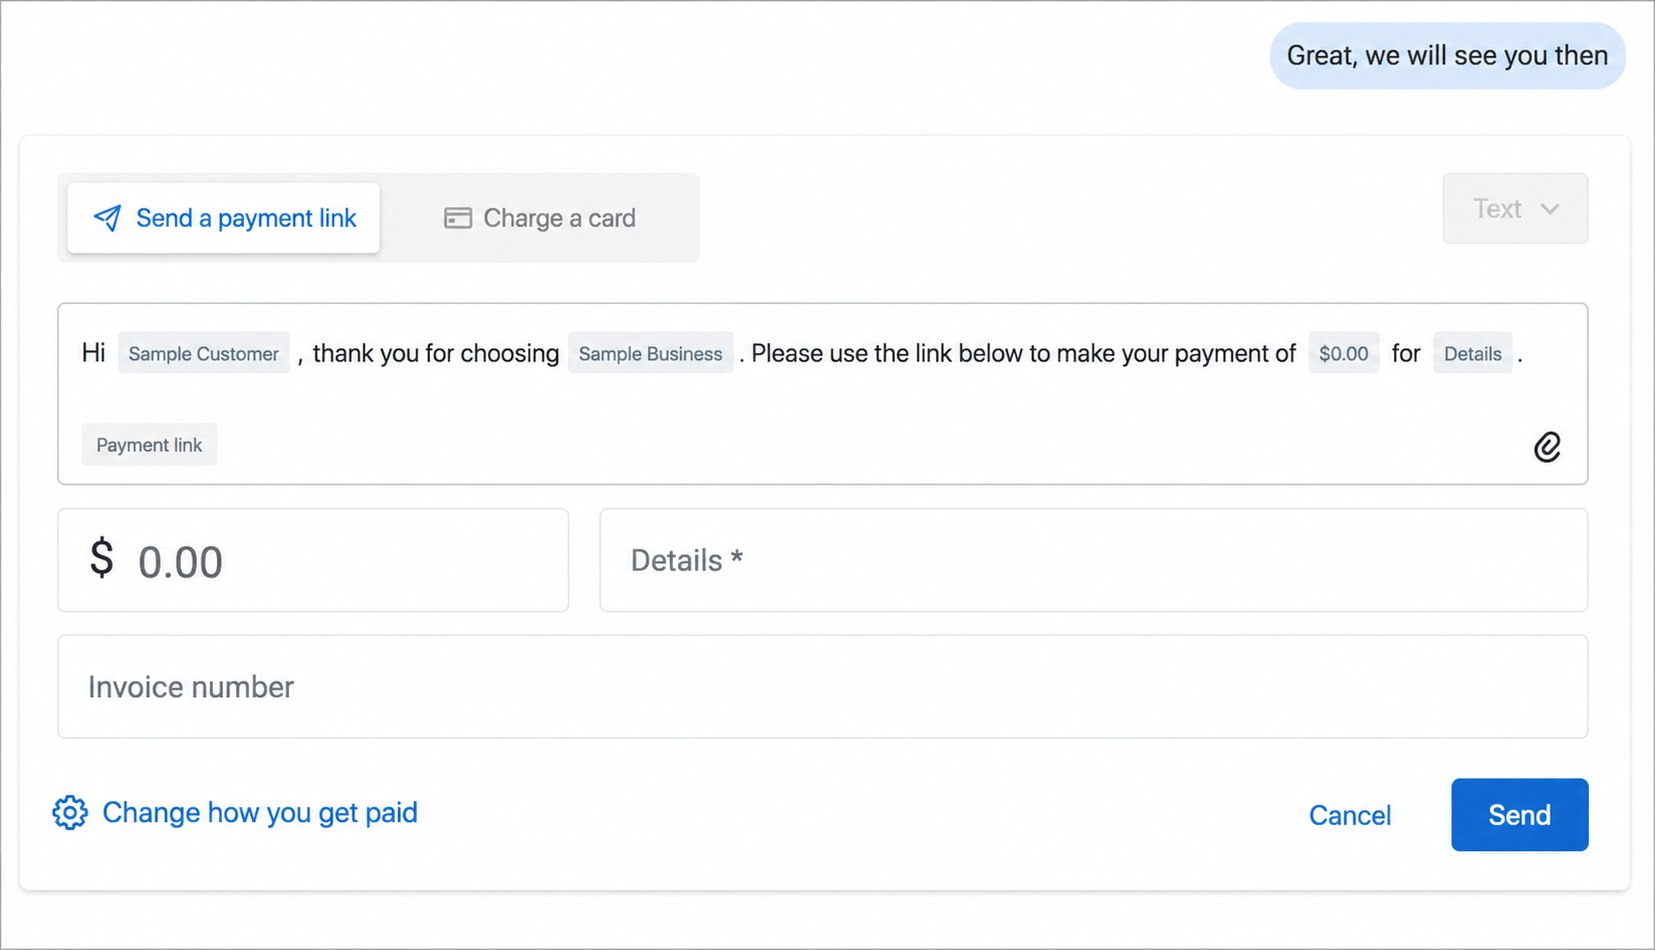Click the $0.00 placeholder chip in message
The height and width of the screenshot is (950, 1655).
click(1343, 353)
